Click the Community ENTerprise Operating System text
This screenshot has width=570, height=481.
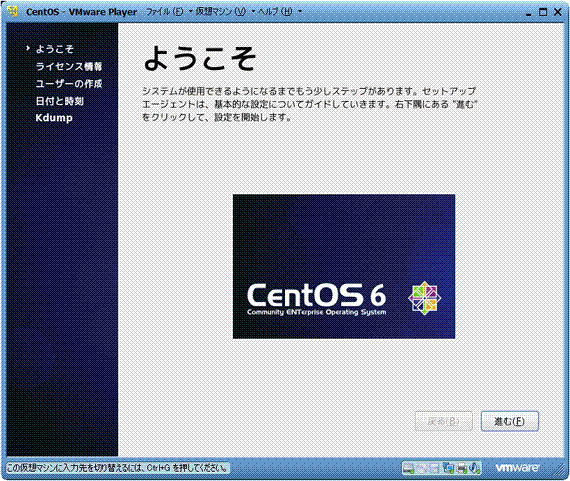pyautogui.click(x=317, y=312)
